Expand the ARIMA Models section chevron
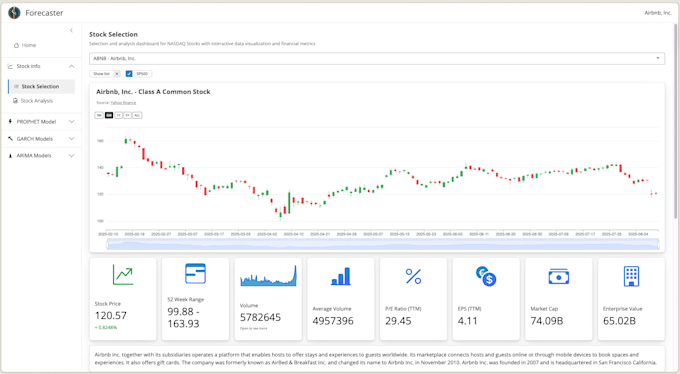Image resolution: width=680 pixels, height=374 pixels. click(x=72, y=156)
